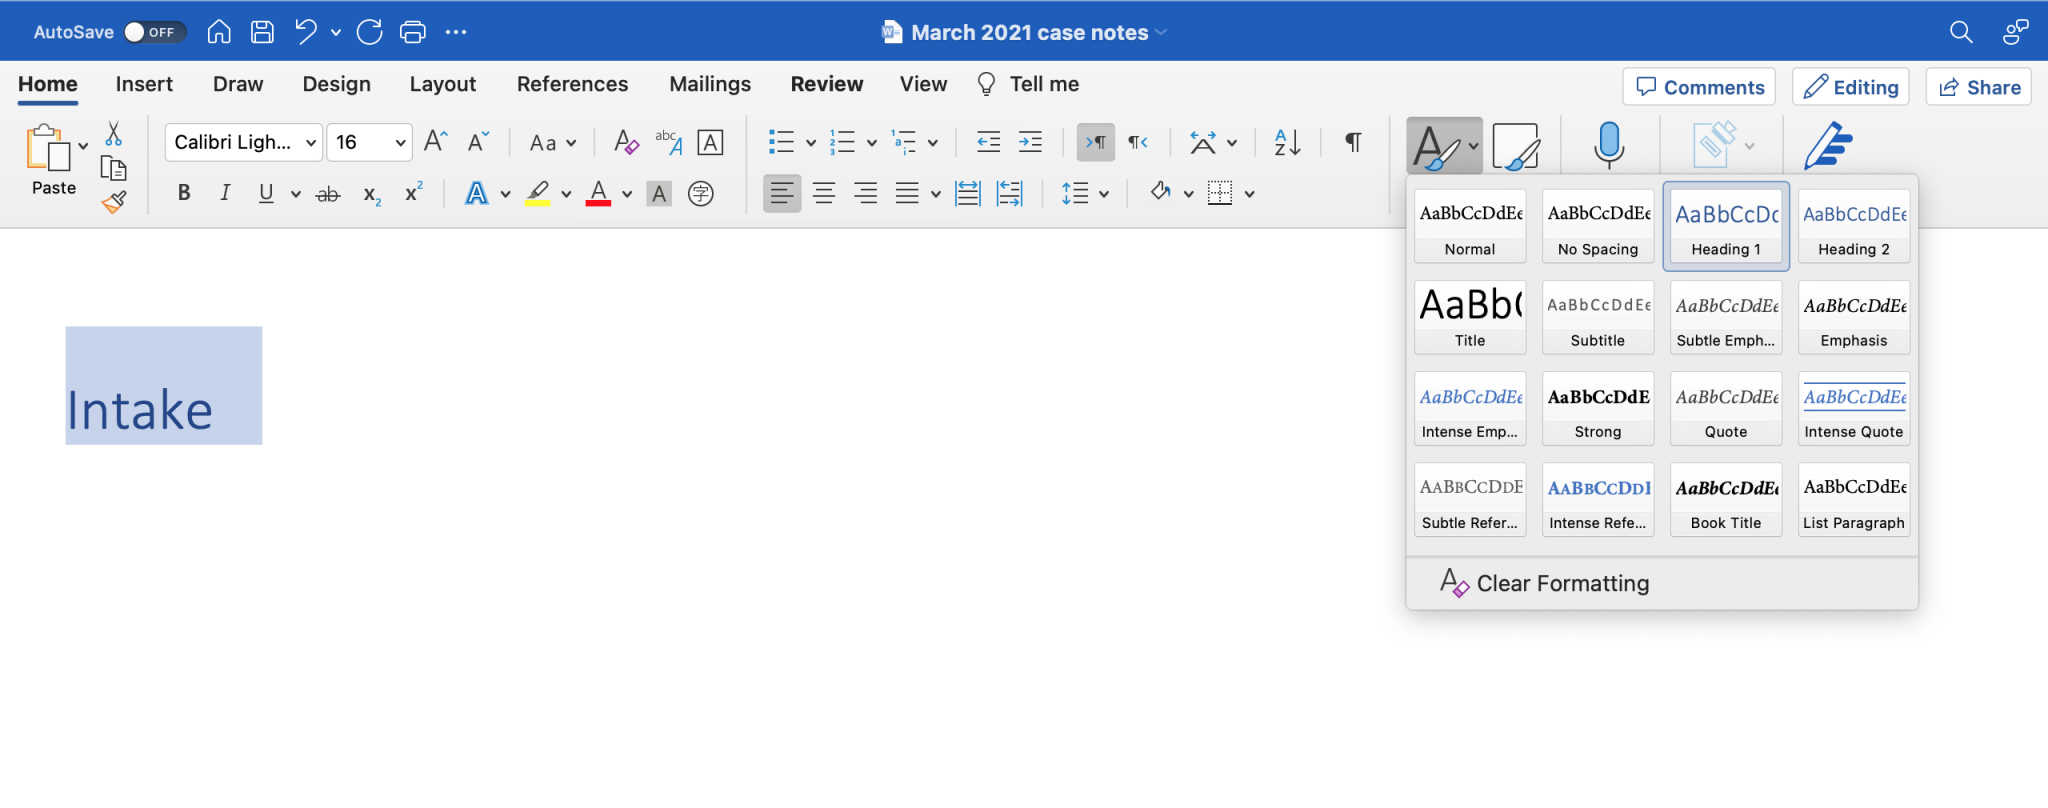Open the line spacing dropdown arrow
The width and height of the screenshot is (2048, 808).
click(x=1104, y=194)
